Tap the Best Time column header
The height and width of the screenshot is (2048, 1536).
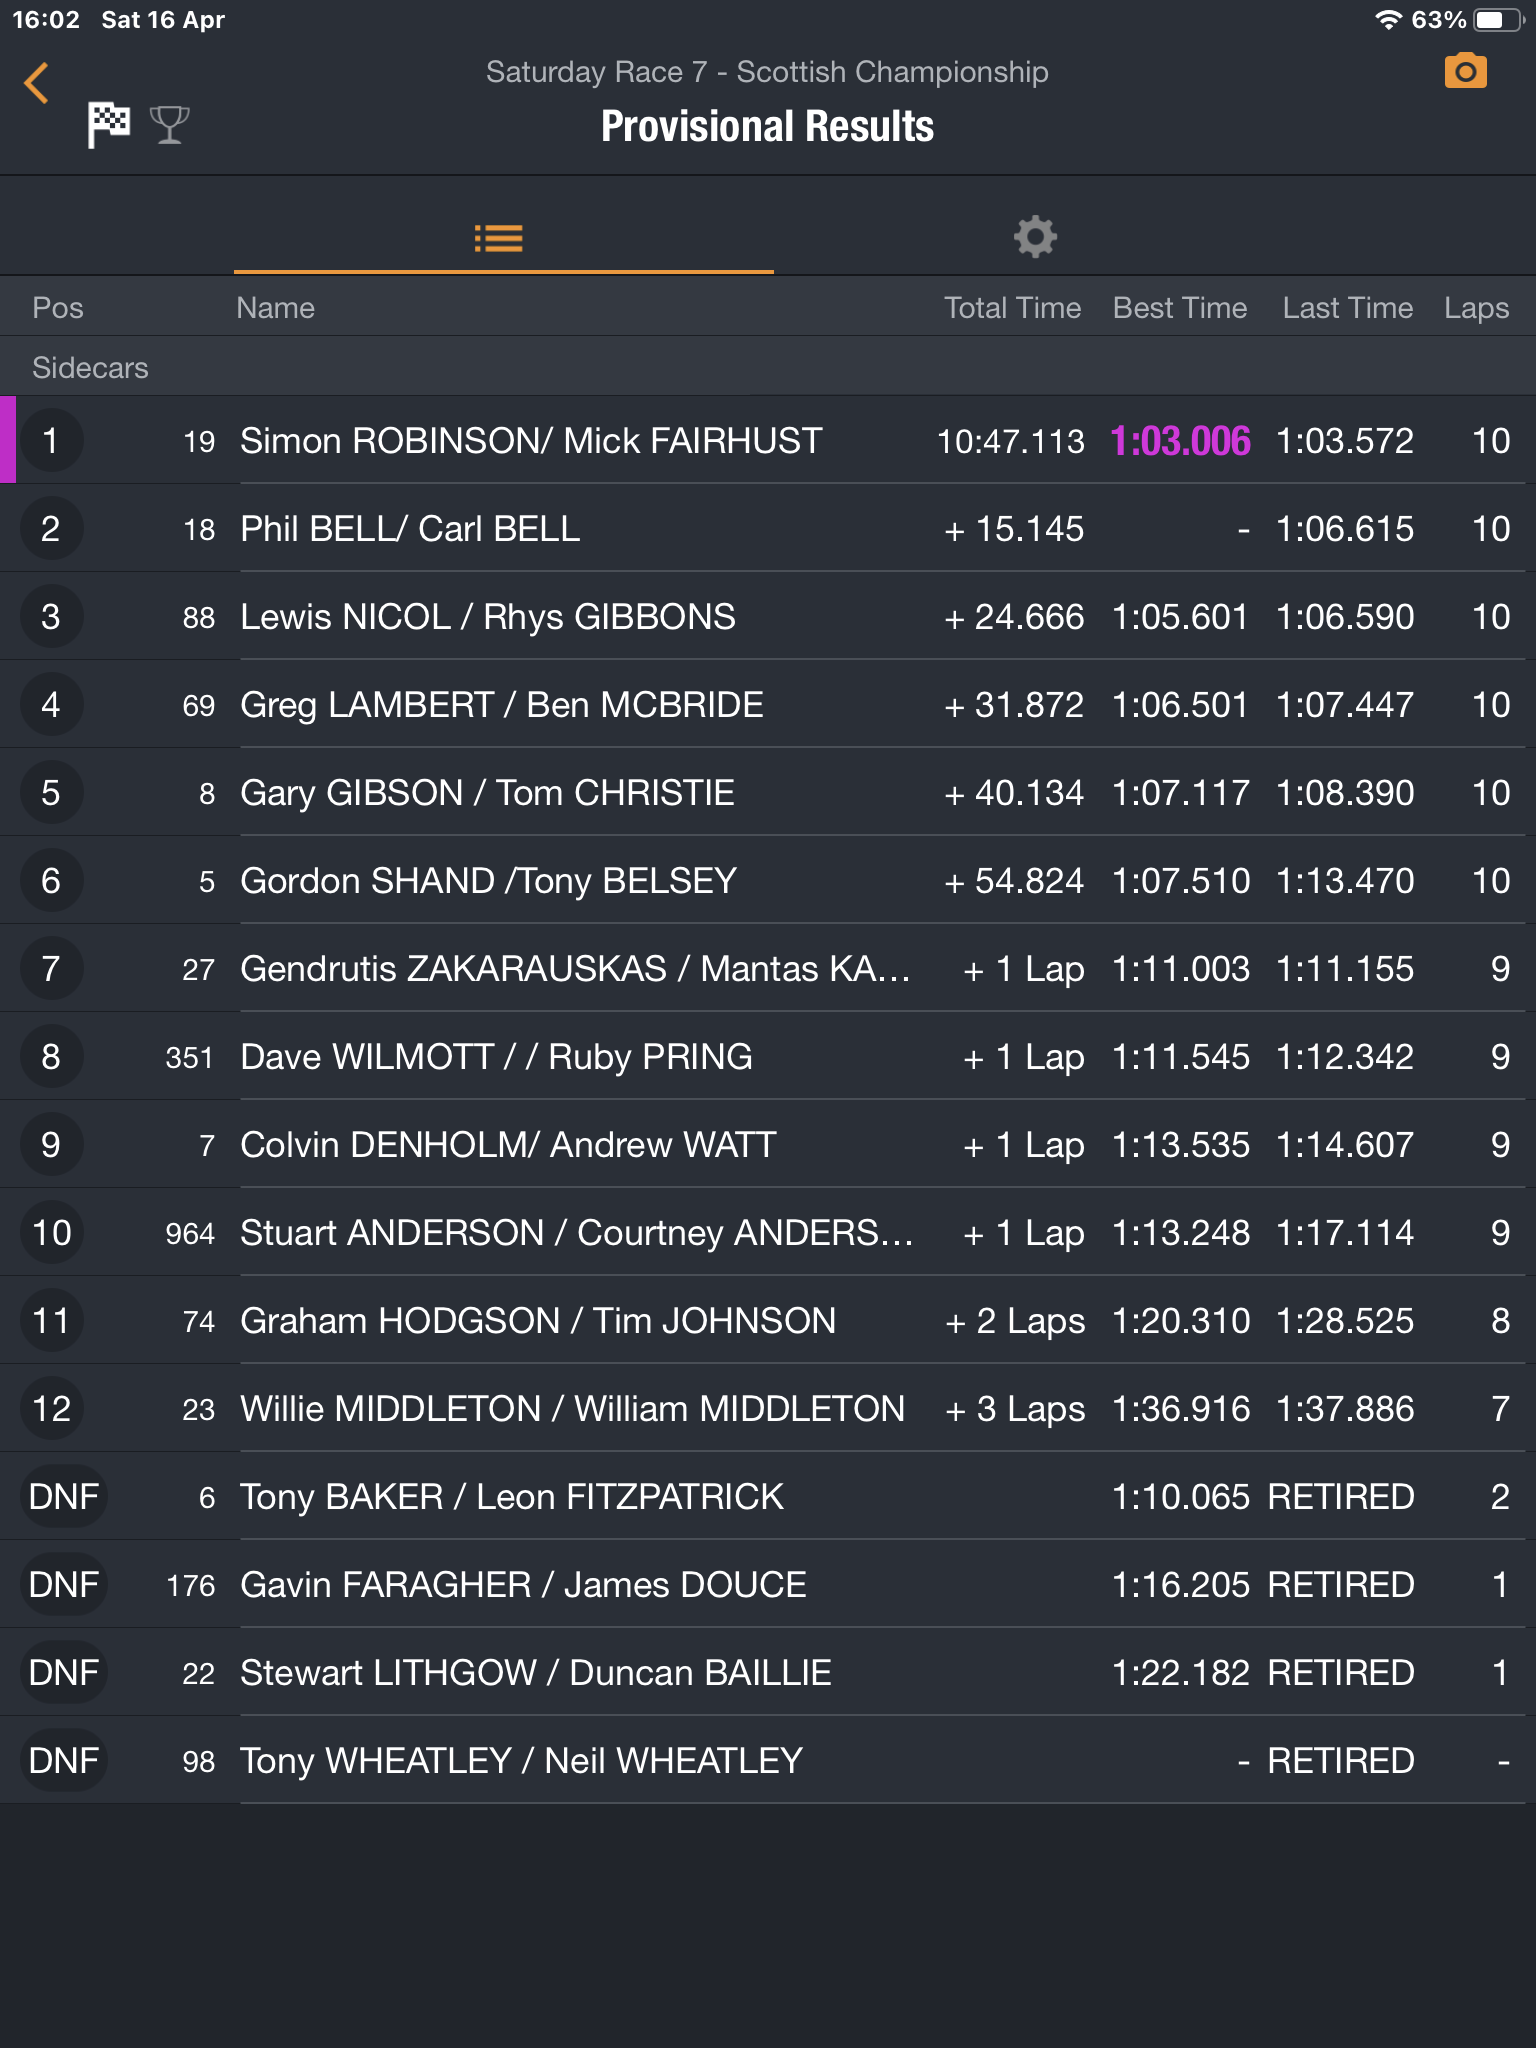click(1180, 308)
